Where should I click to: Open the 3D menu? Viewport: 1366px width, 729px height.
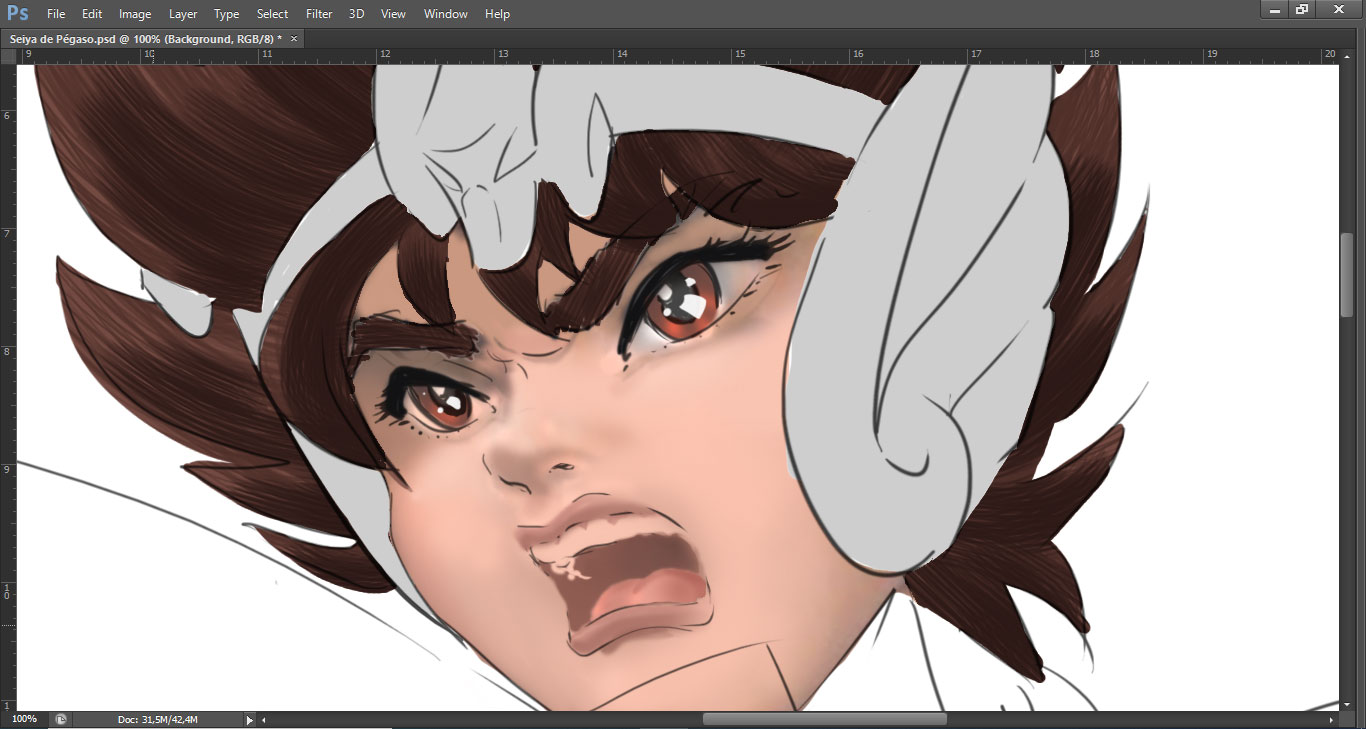tap(357, 14)
